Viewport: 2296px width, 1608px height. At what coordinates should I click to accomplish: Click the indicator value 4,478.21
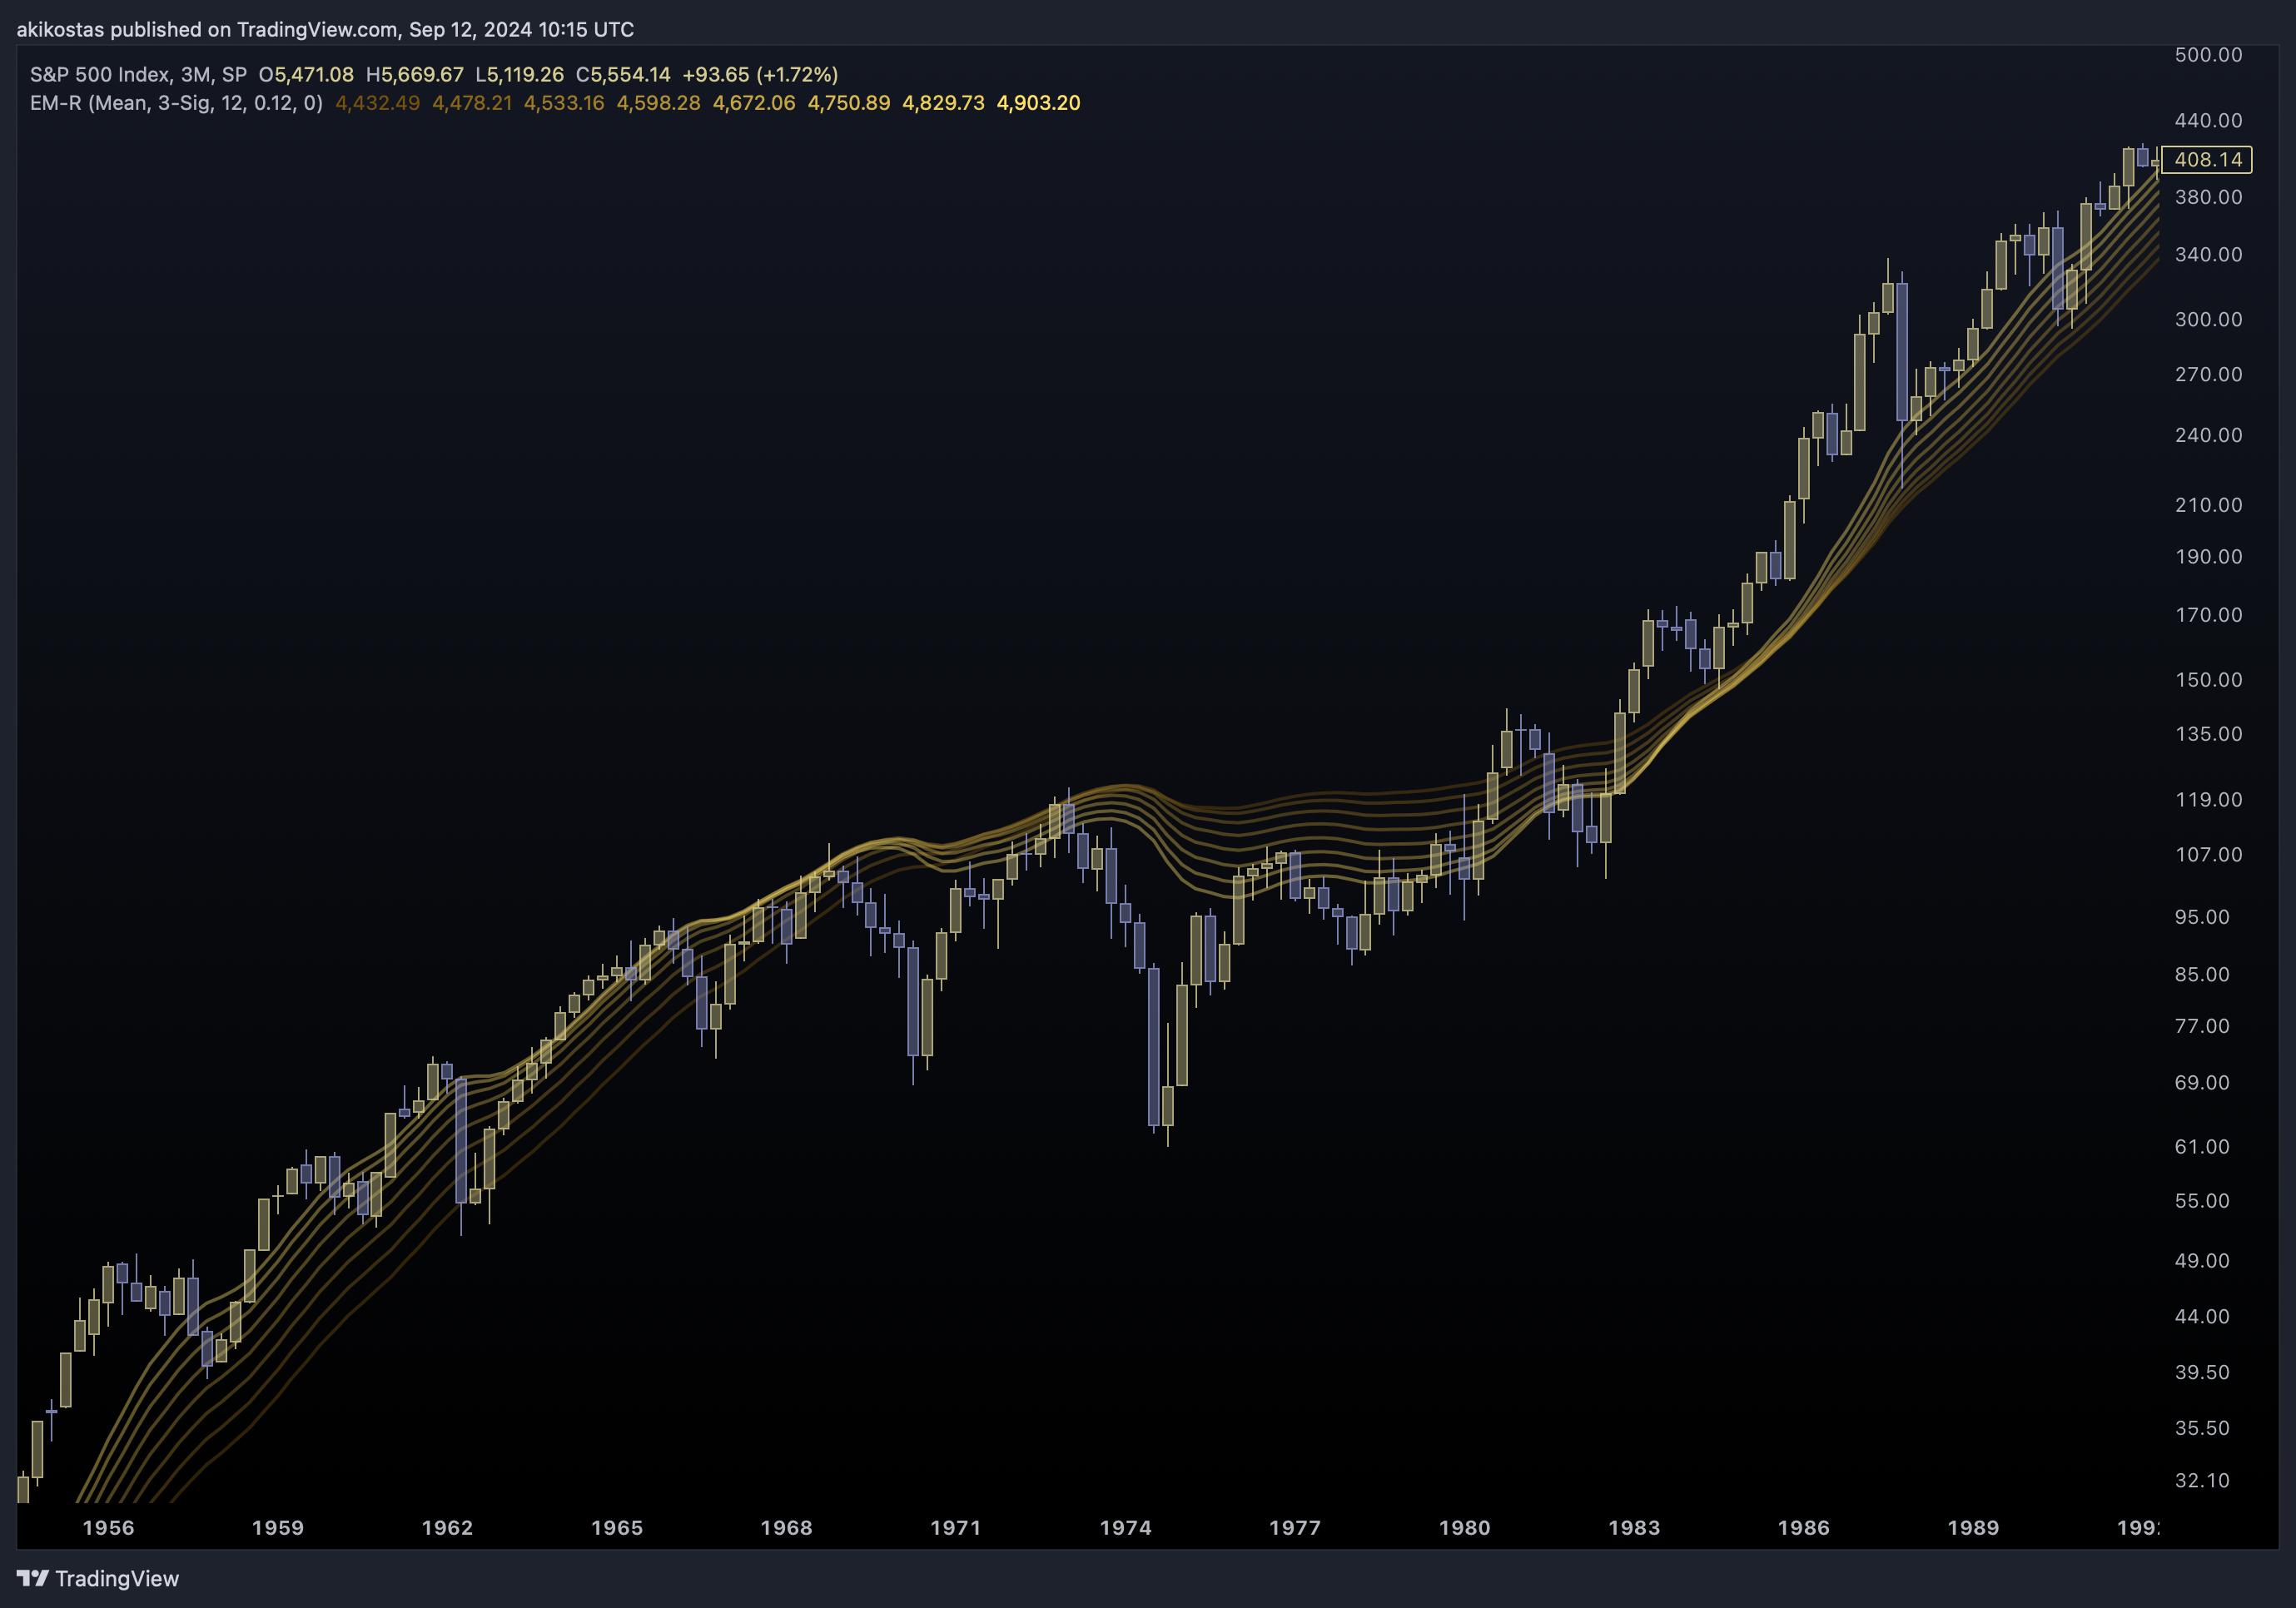click(472, 103)
